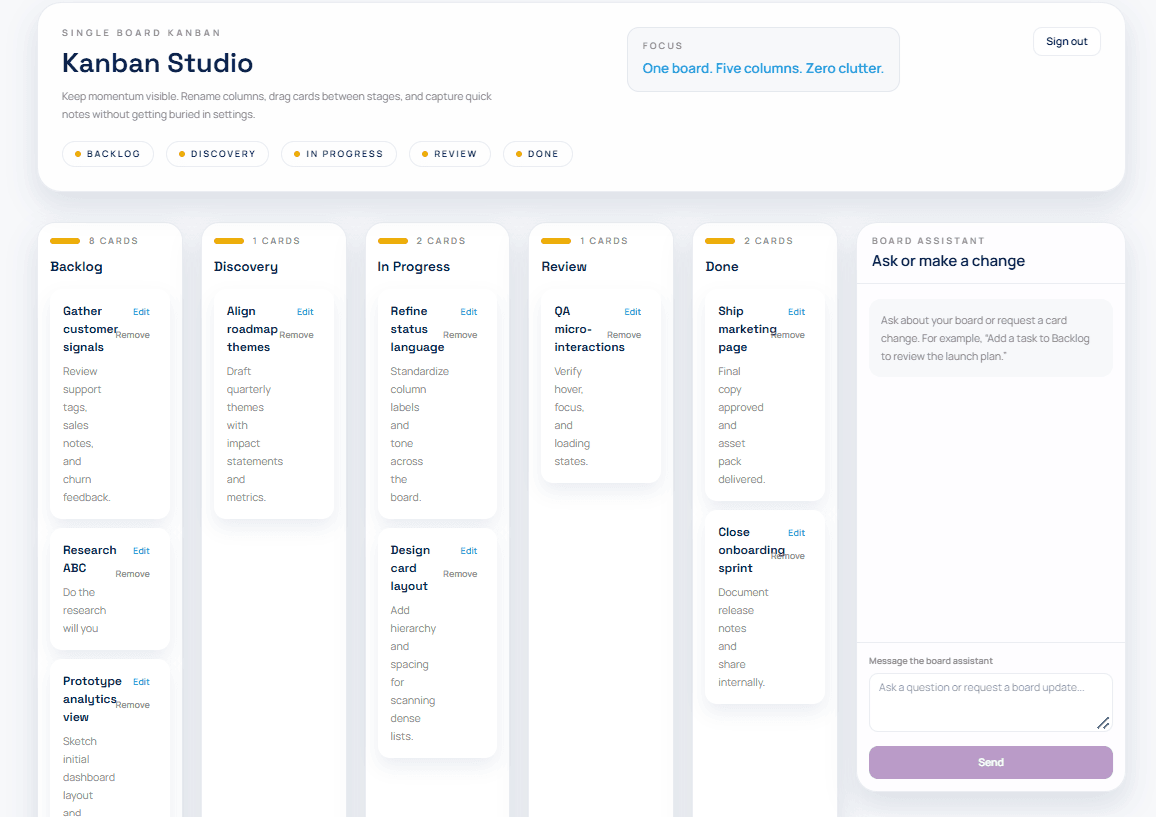The width and height of the screenshot is (1157, 817).
Task: Select the IN PROGRESS column pill
Action: pyautogui.click(x=339, y=154)
